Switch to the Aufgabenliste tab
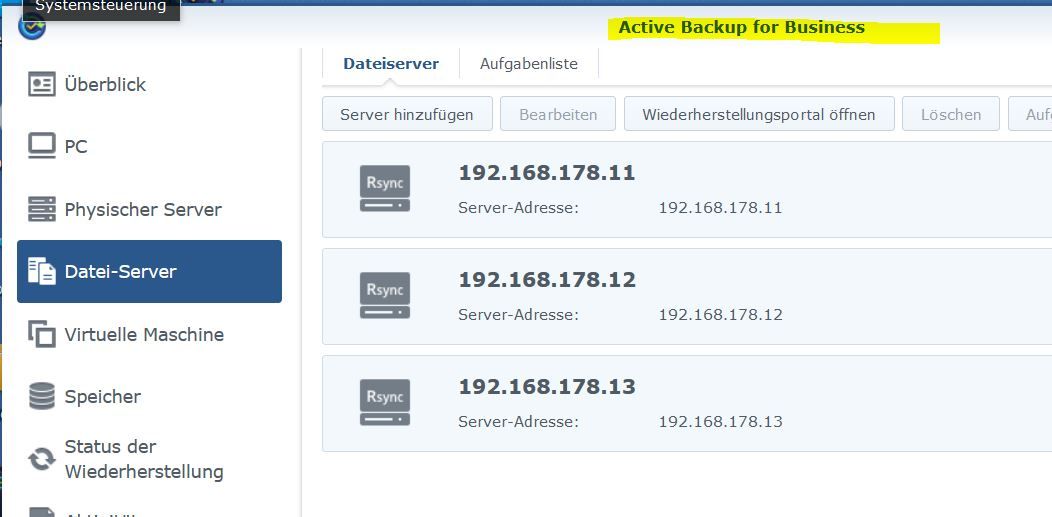The image size is (1052, 517). click(529, 64)
